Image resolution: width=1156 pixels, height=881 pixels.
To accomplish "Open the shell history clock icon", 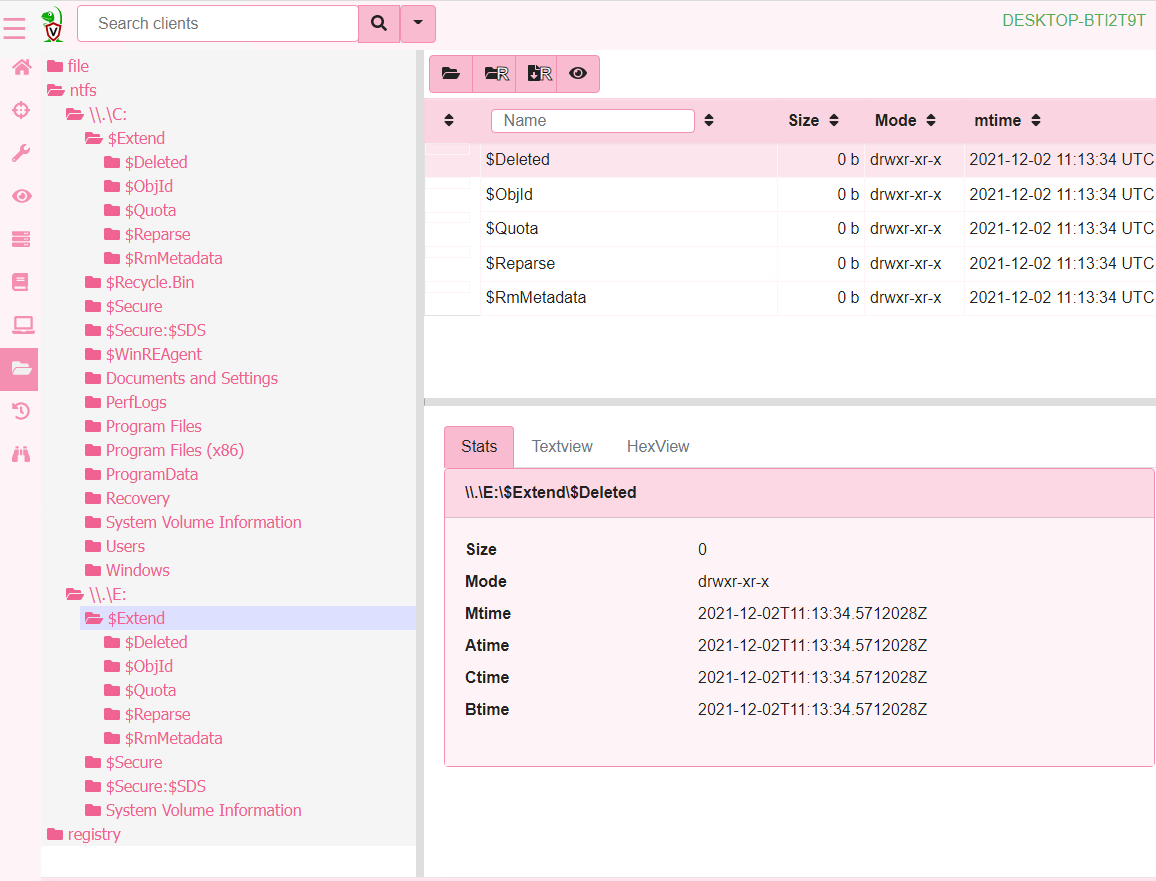I will (20, 411).
